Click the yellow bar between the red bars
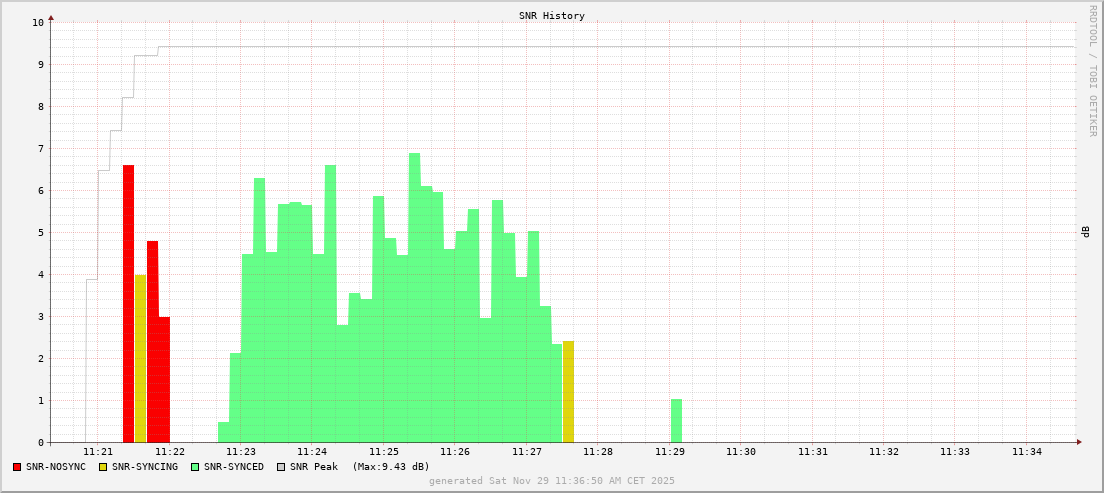The image size is (1104, 493). [x=140, y=358]
